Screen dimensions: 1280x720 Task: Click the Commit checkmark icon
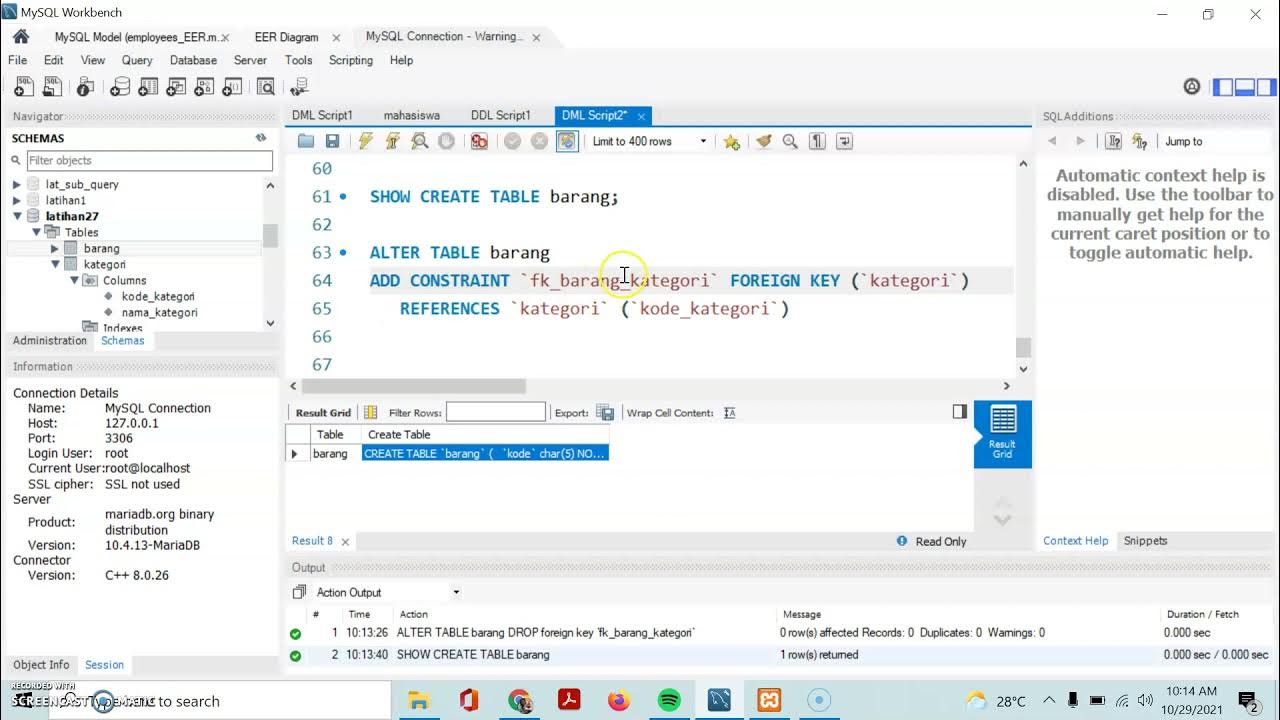[x=512, y=141]
